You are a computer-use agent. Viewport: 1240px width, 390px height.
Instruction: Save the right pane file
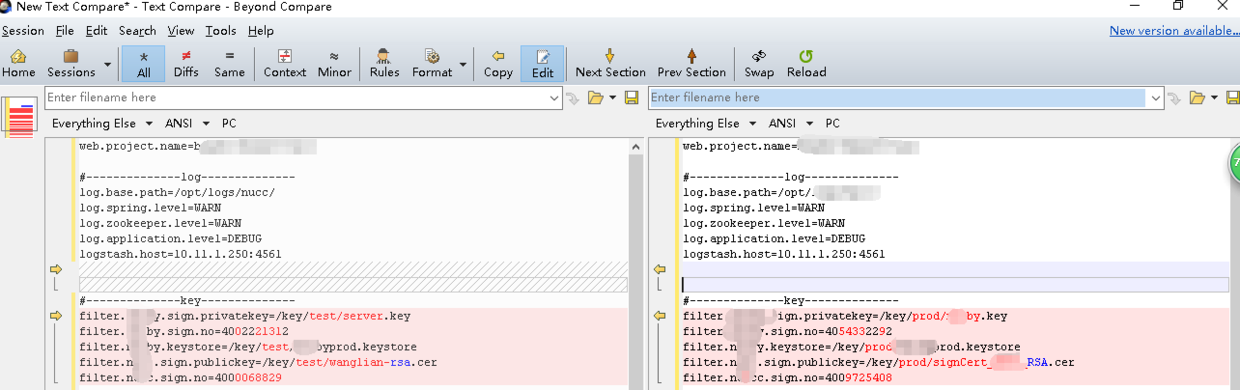pyautogui.click(x=1232, y=98)
